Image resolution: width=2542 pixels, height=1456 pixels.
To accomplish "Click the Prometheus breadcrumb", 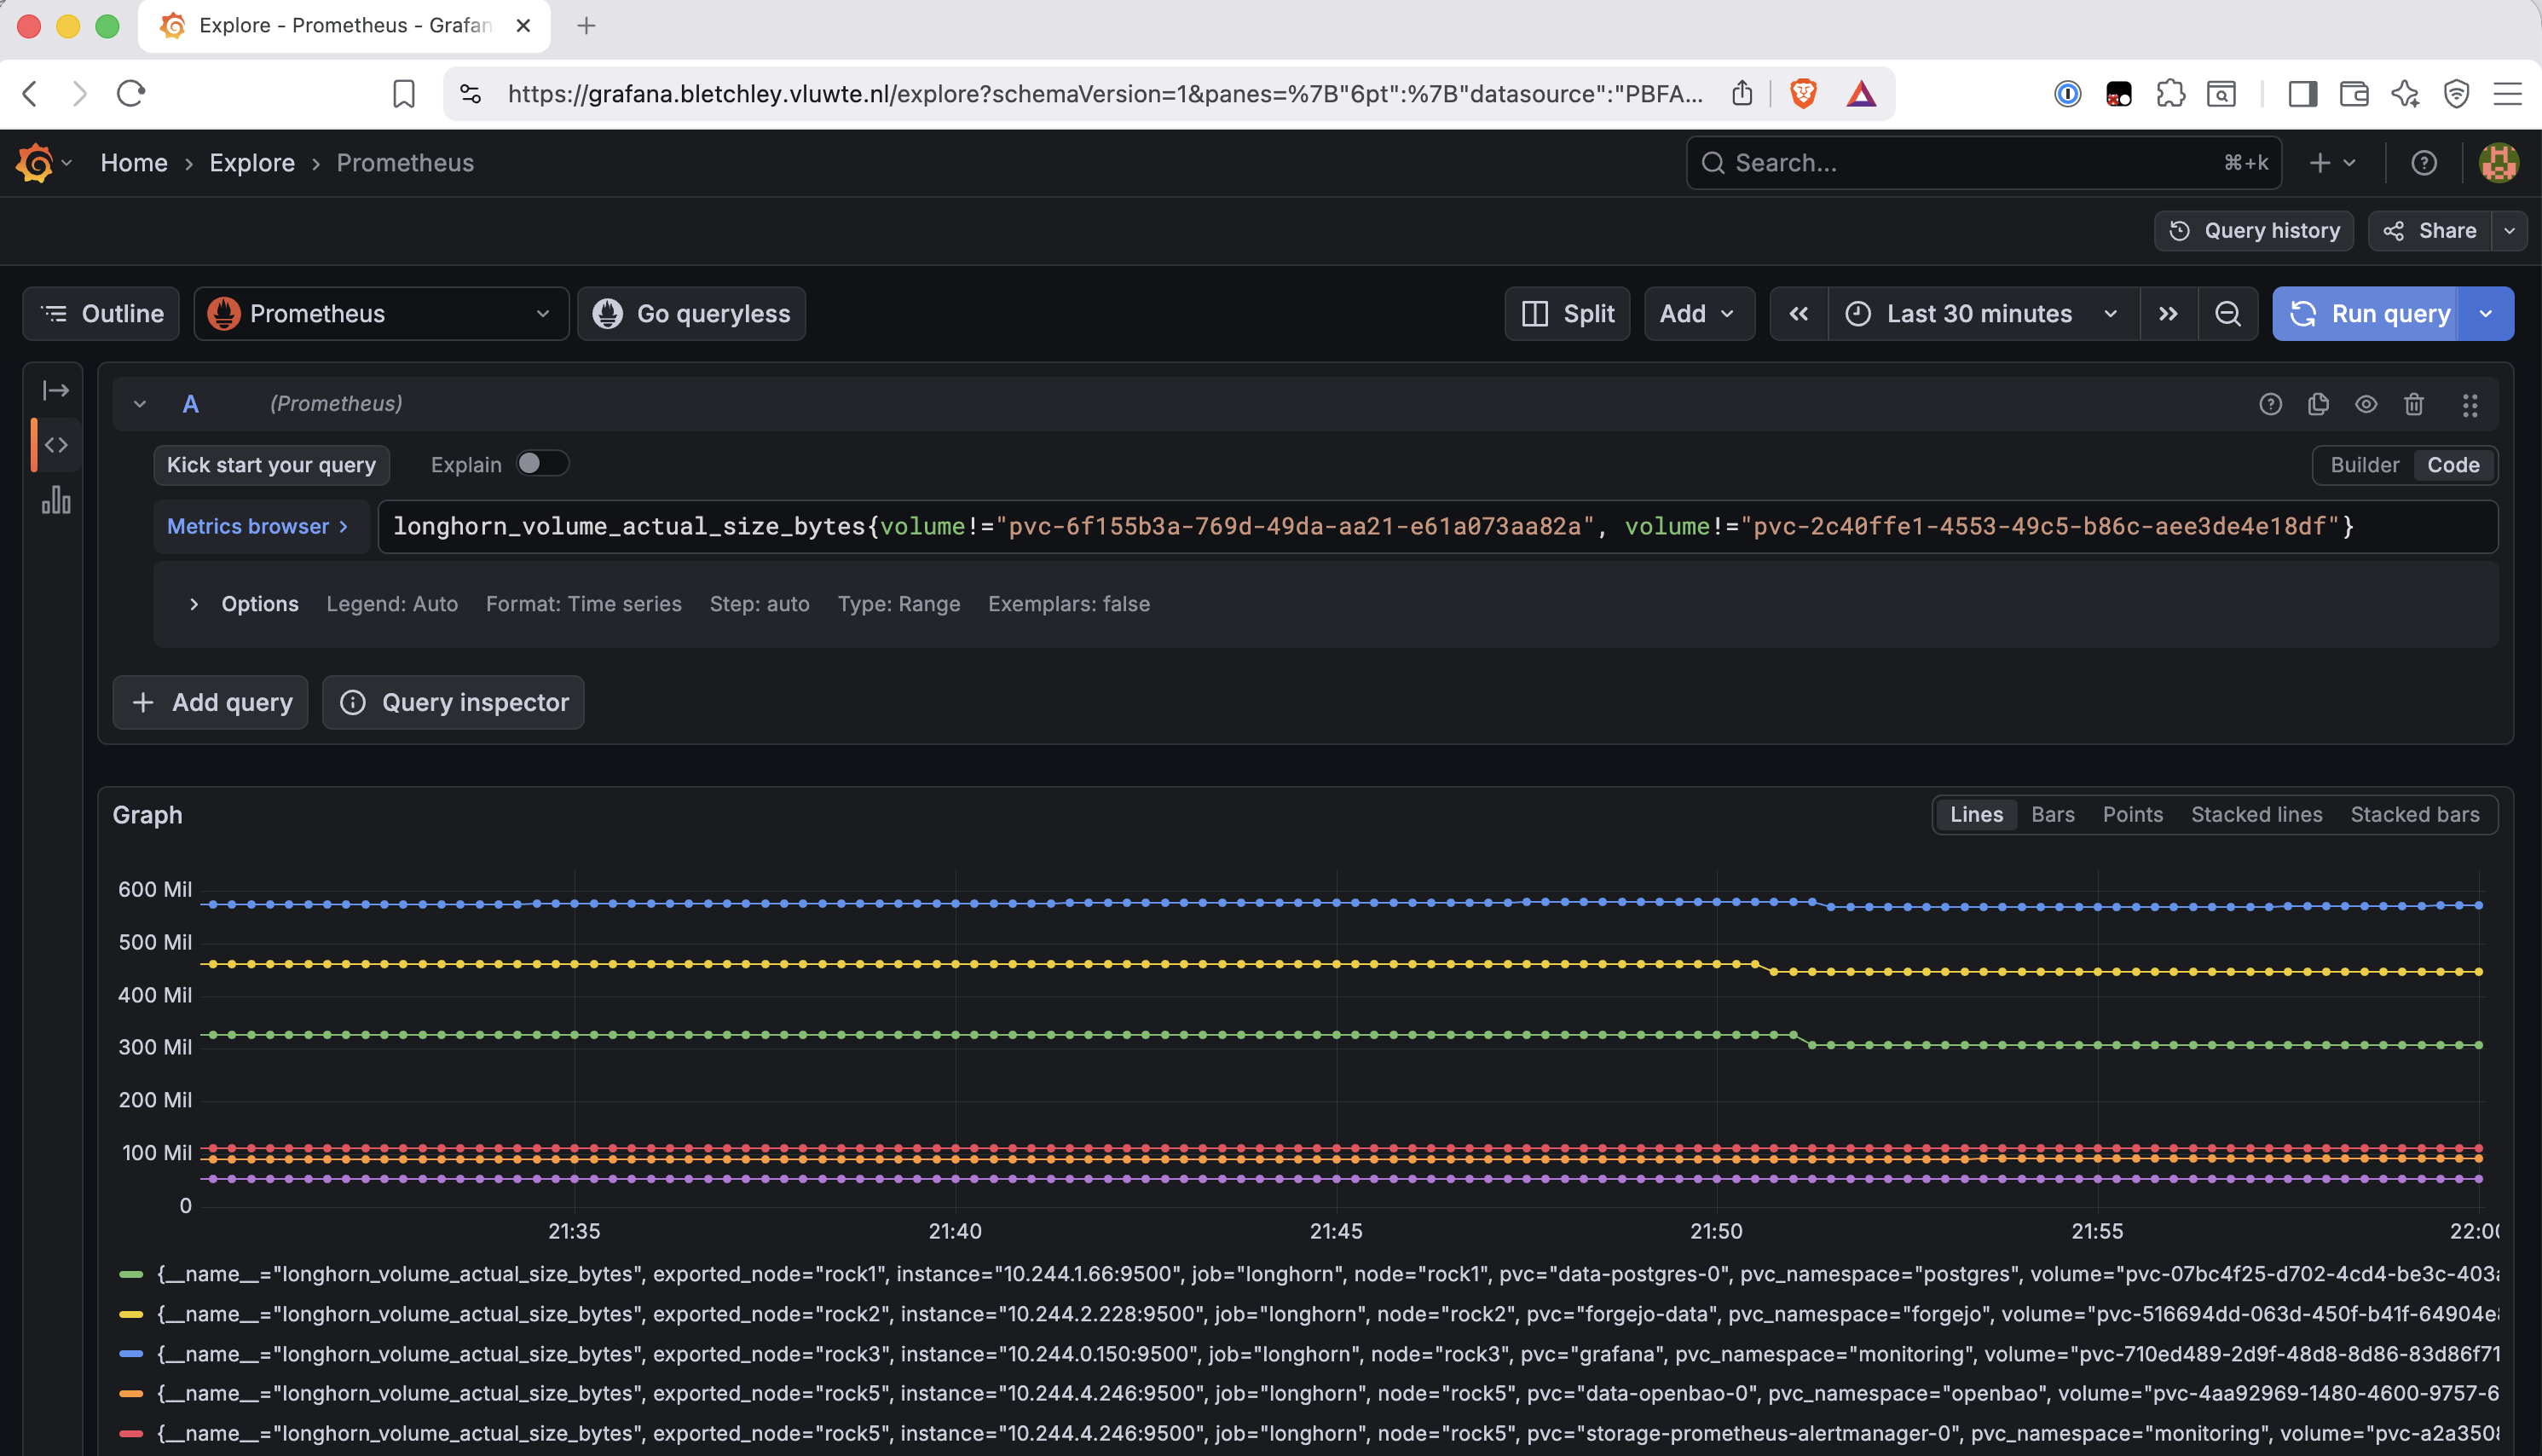I will tap(405, 163).
